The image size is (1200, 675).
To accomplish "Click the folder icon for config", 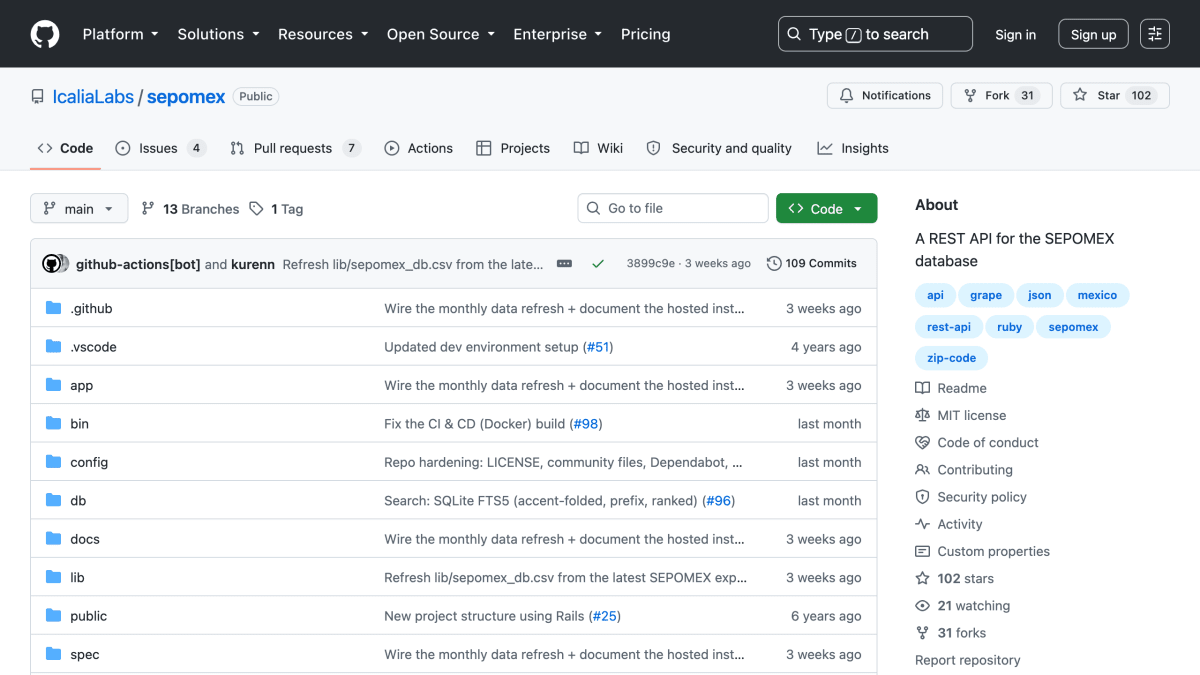I will [x=54, y=462].
